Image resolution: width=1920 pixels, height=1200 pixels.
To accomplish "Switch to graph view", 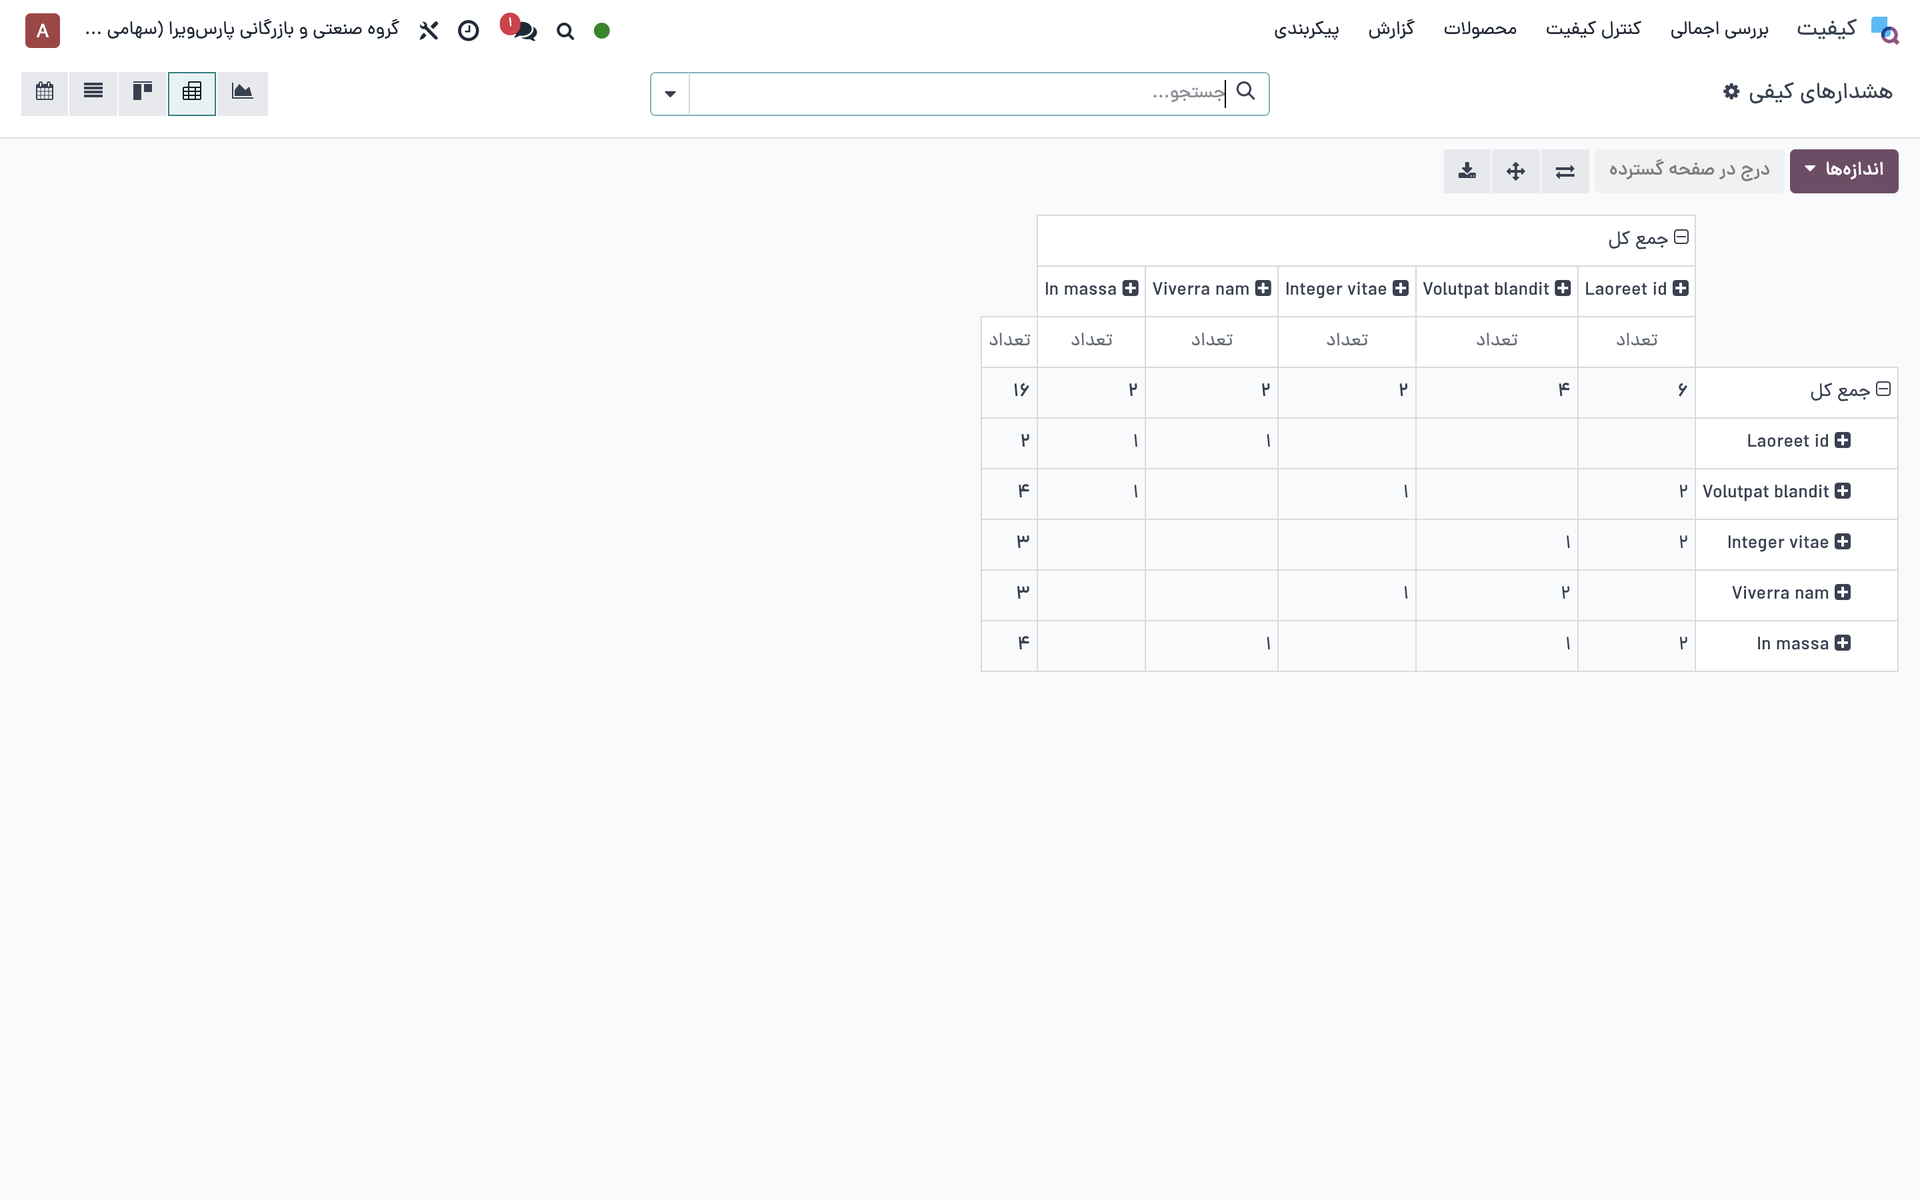I will 242,93.
